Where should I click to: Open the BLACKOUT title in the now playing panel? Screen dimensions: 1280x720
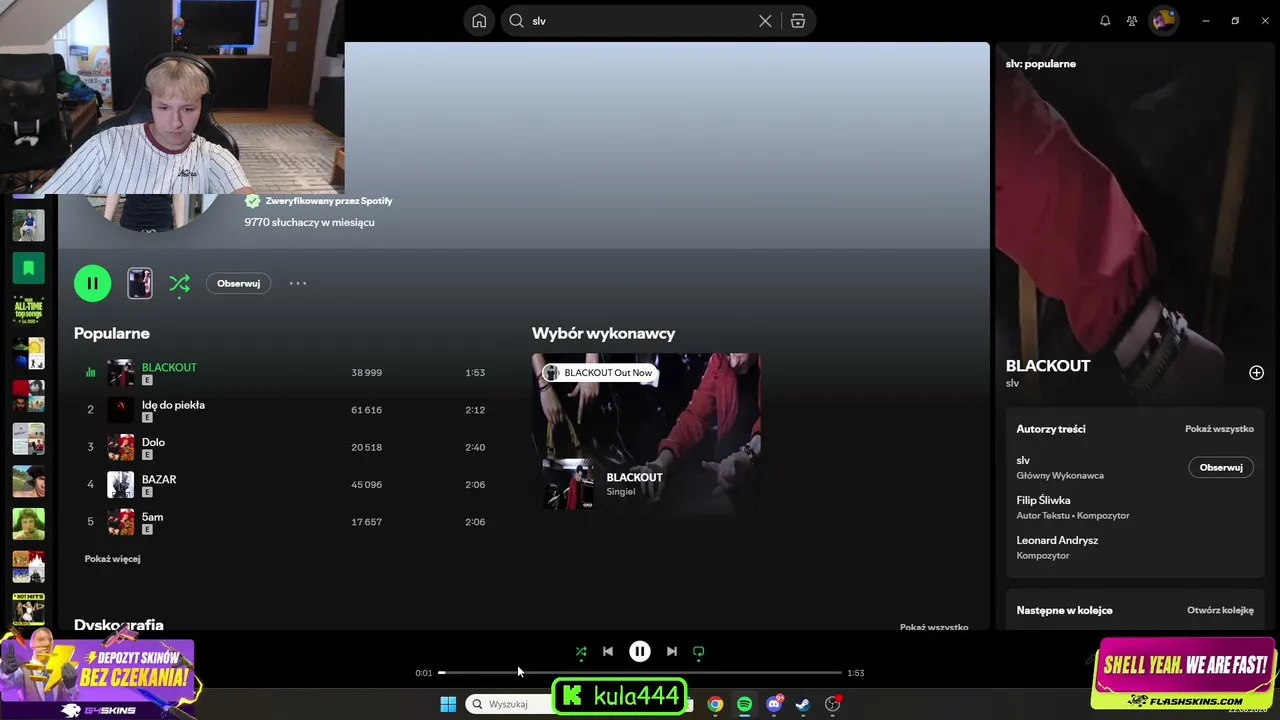tap(1048, 366)
